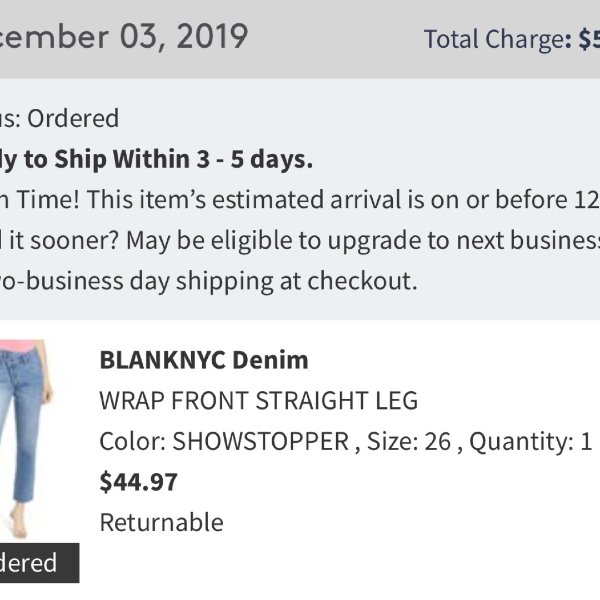Viewport: 600px width, 600px height.
Task: Click the estimated arrival message line
Action: point(300,200)
